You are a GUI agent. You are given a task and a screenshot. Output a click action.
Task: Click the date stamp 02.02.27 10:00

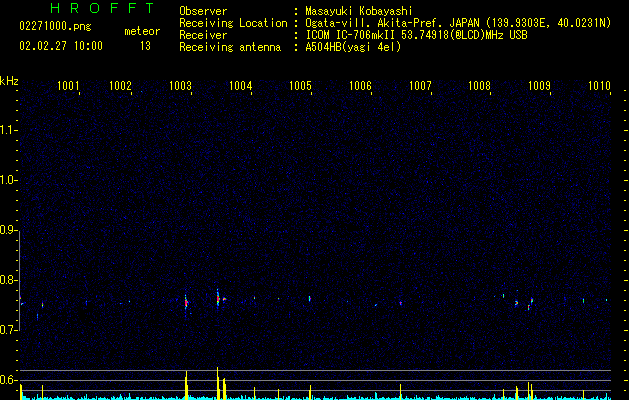tap(61, 46)
